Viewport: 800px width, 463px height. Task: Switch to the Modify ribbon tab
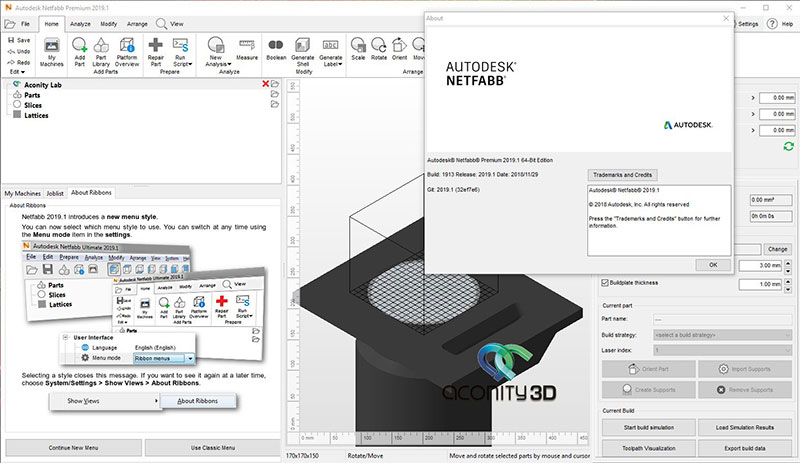(x=109, y=24)
